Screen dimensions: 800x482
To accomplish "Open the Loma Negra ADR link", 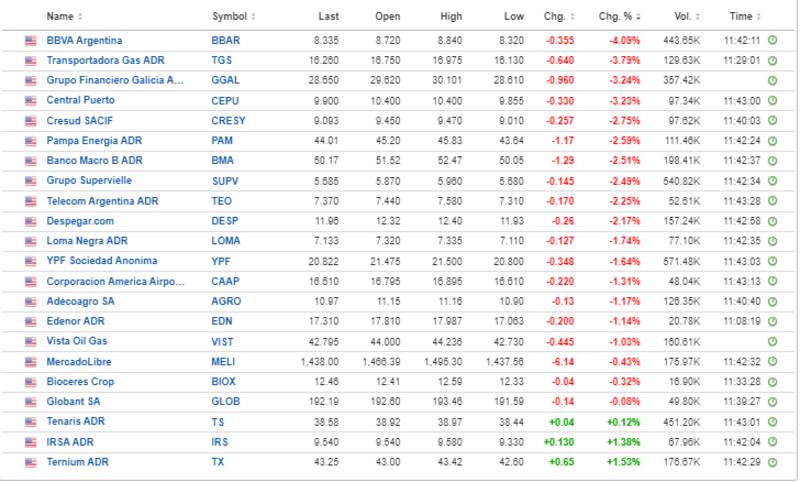I will click(x=88, y=241).
